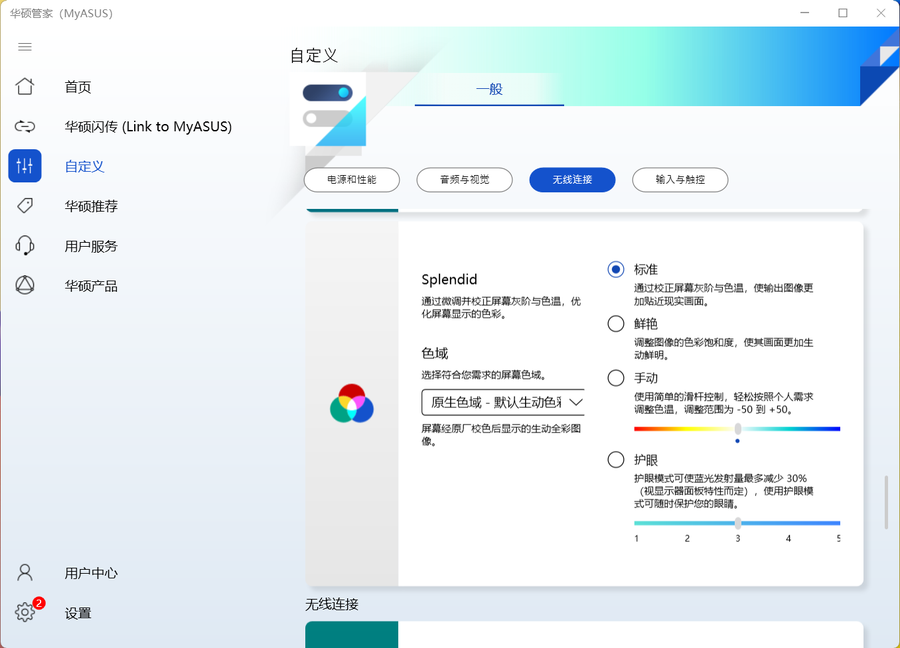
Task: Switch to the 输入与触控 category
Action: click(680, 180)
